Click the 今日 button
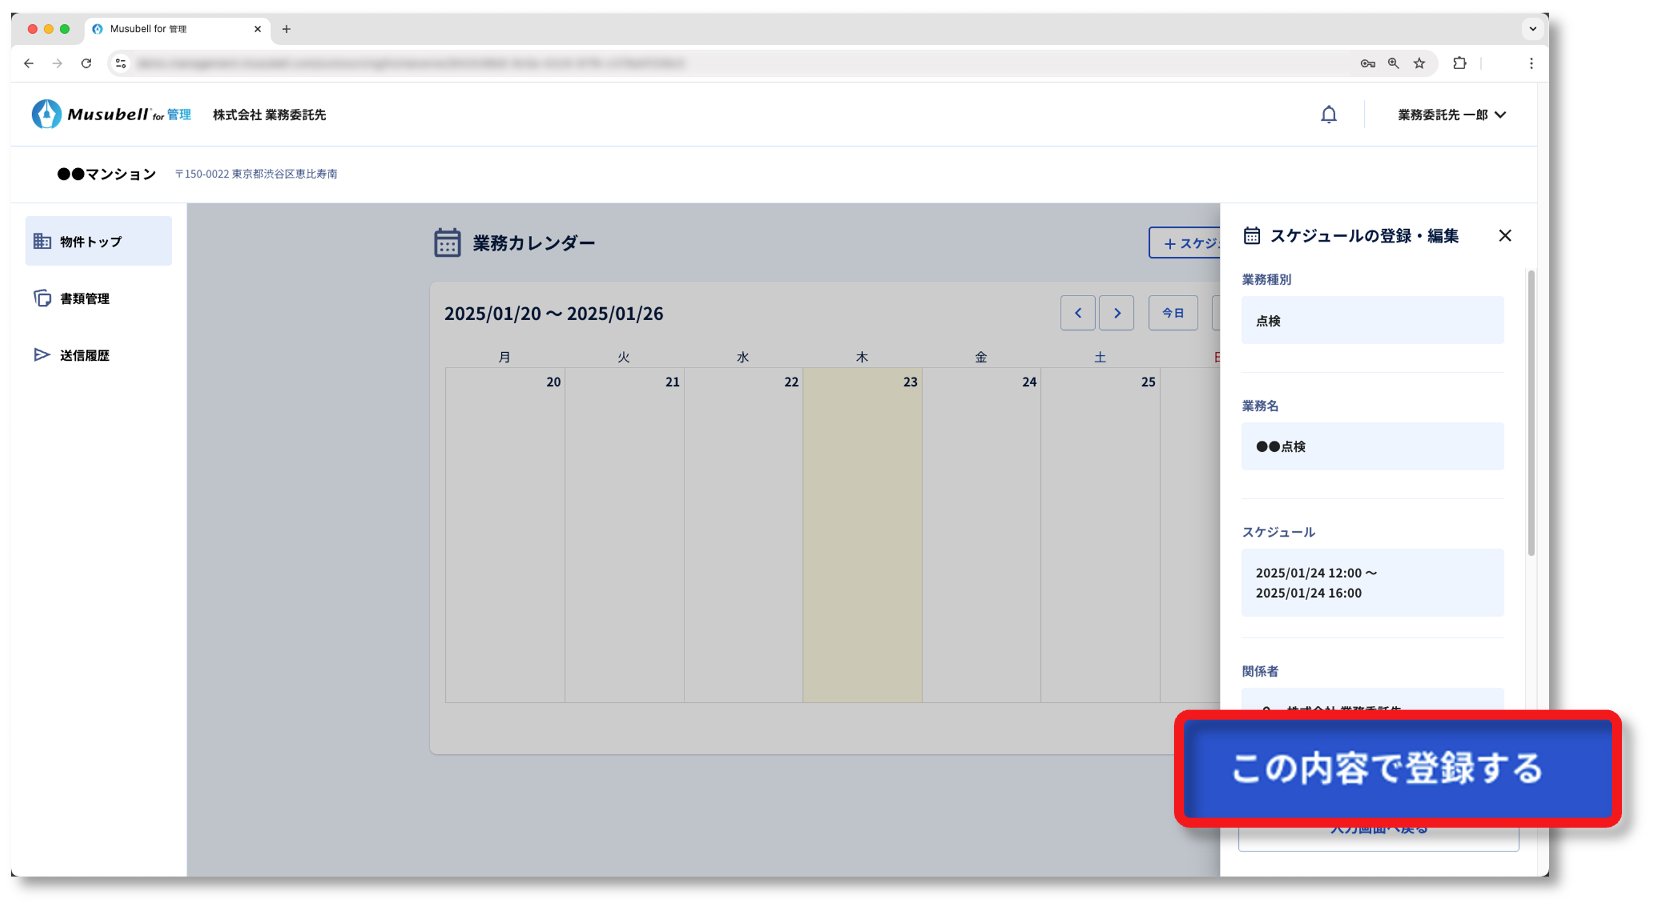The width and height of the screenshot is (1654, 912). tap(1172, 313)
